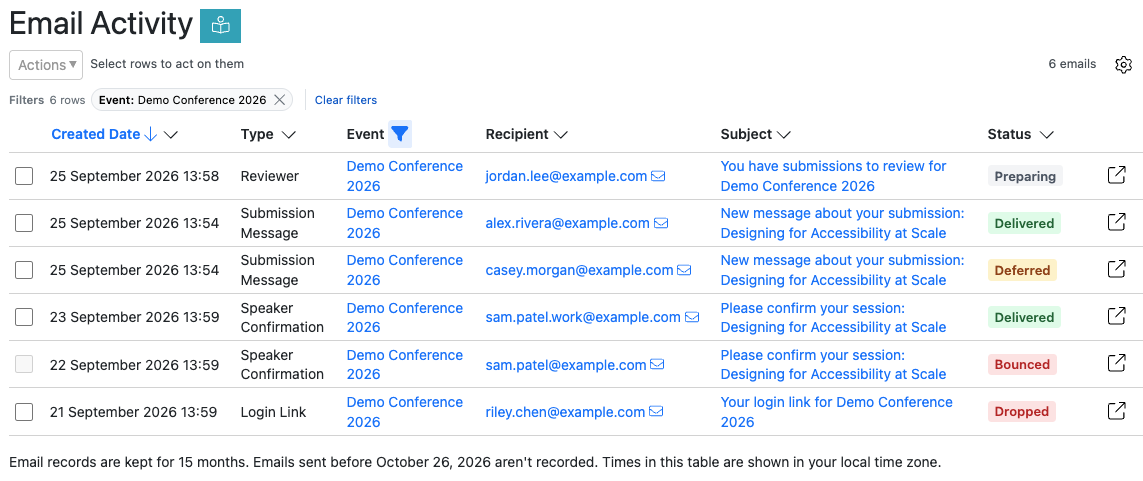
Task: Click the Preparing status badge
Action: point(1025,176)
